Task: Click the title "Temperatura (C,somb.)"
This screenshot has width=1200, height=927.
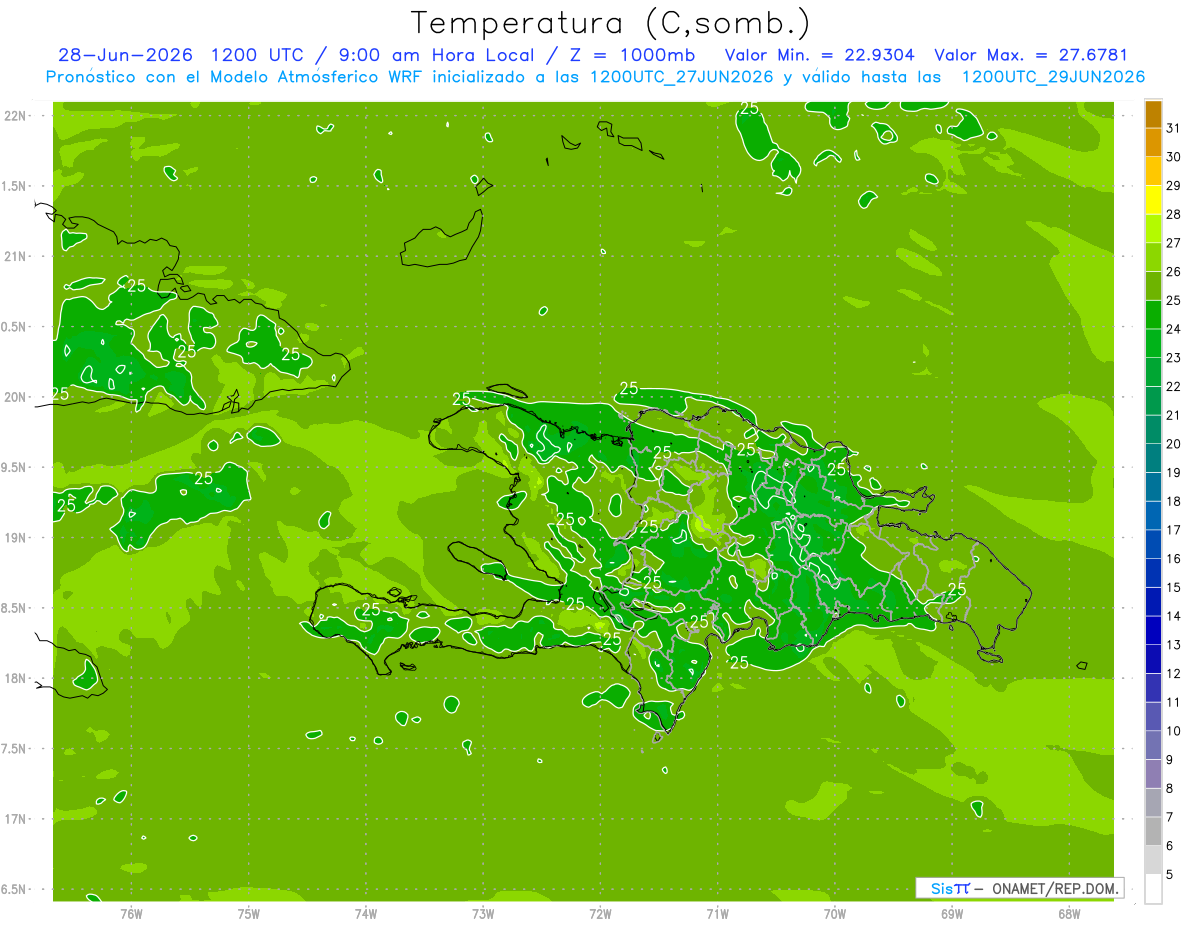Action: tap(610, 22)
